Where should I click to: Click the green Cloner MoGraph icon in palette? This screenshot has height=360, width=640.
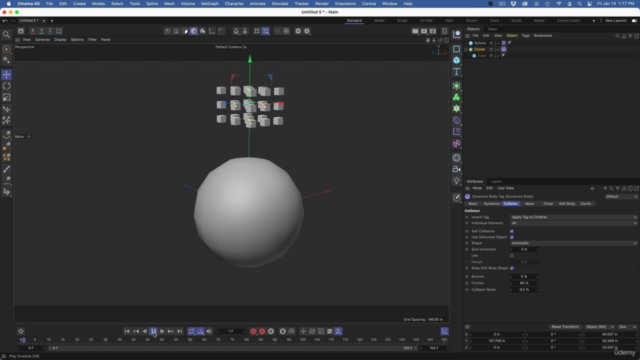456,97
